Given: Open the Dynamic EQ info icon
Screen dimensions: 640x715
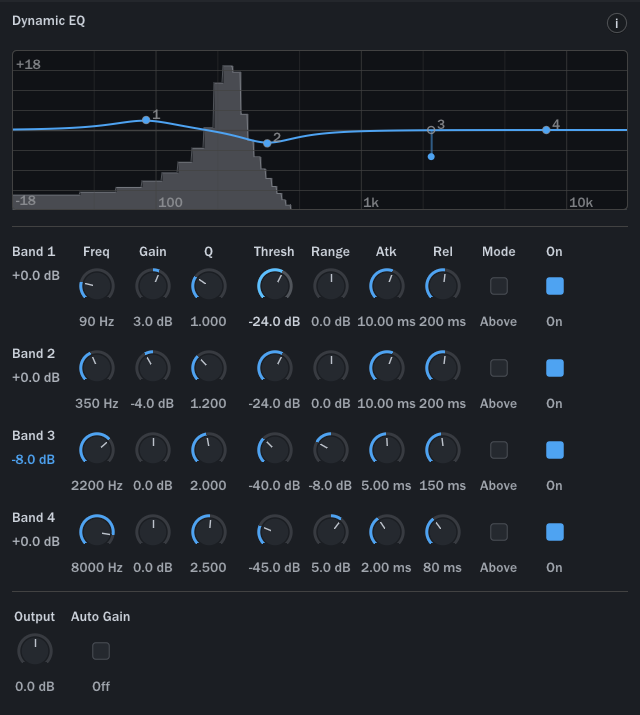Looking at the screenshot, I should click(x=616, y=23).
